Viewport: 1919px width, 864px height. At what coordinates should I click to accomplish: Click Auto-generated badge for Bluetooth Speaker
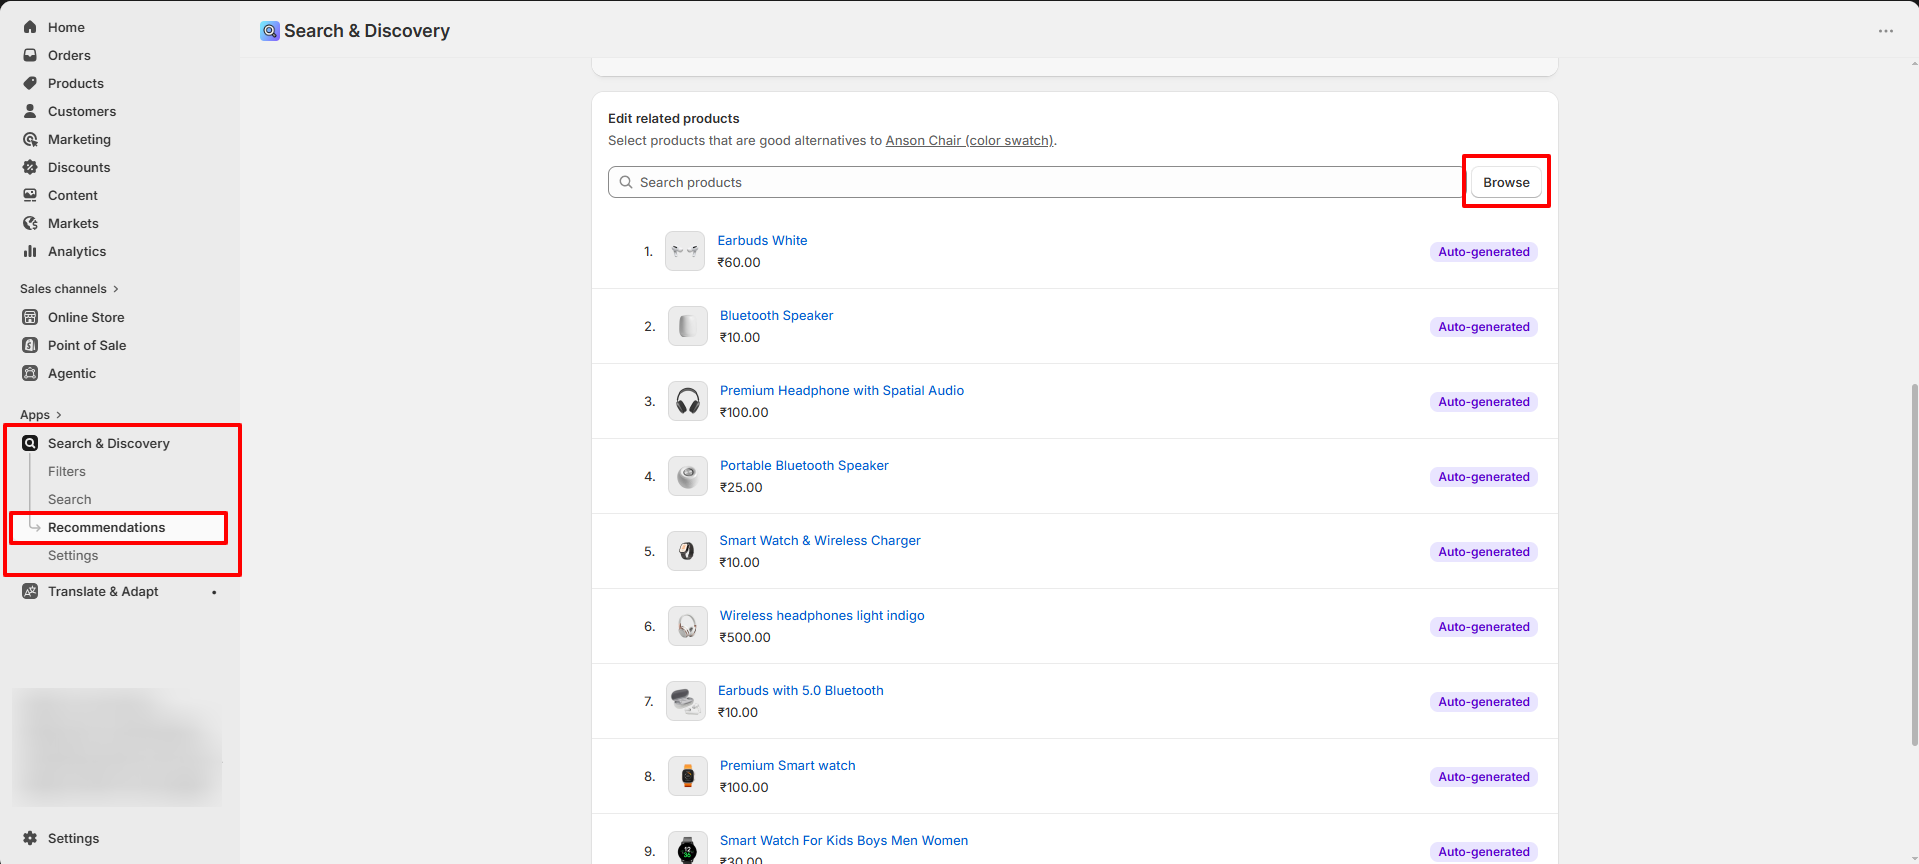pyautogui.click(x=1484, y=327)
